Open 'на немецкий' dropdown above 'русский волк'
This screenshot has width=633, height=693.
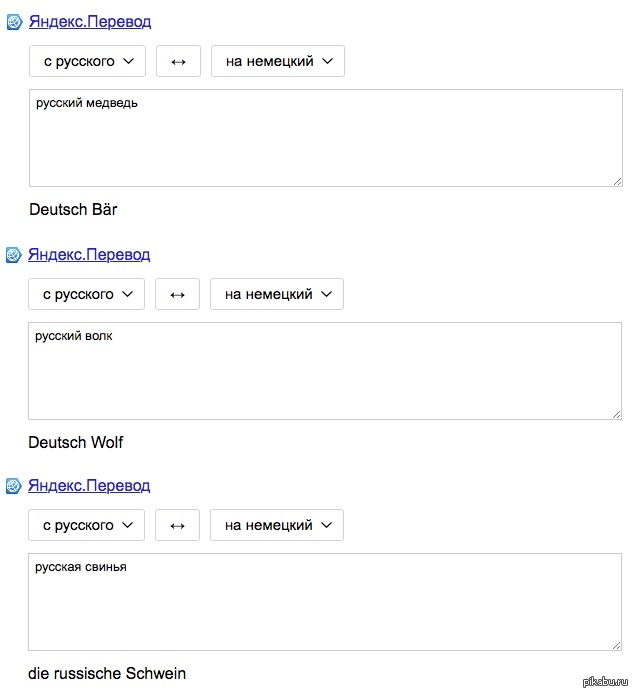pyautogui.click(x=277, y=294)
